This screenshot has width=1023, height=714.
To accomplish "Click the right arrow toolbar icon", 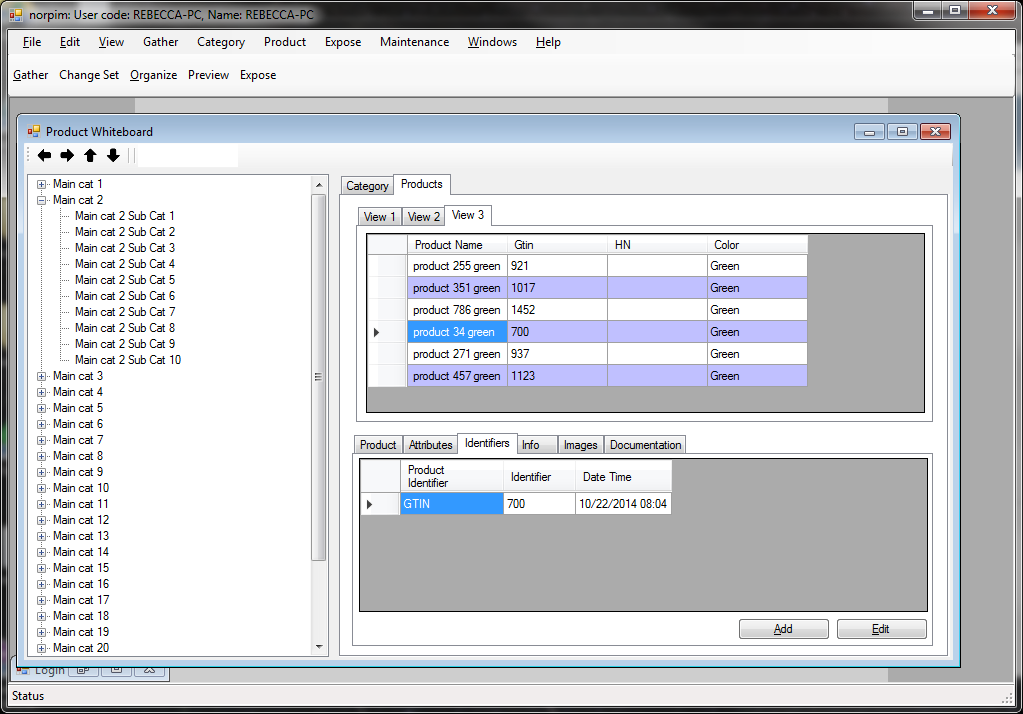I will click(x=67, y=155).
